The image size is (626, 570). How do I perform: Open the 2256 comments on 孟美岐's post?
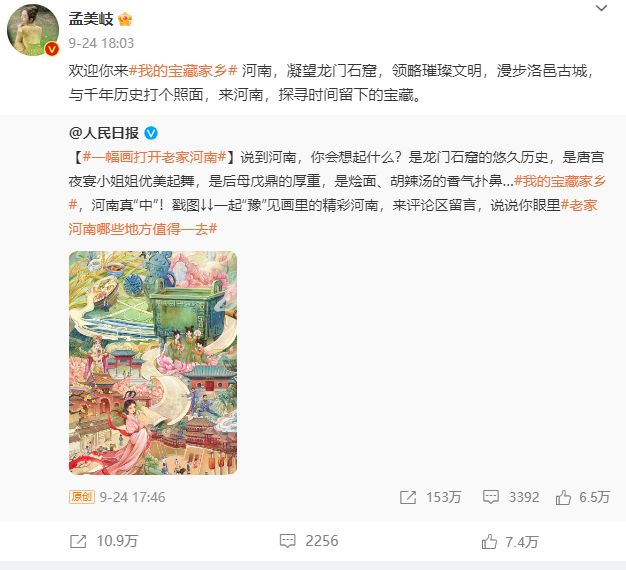(309, 541)
